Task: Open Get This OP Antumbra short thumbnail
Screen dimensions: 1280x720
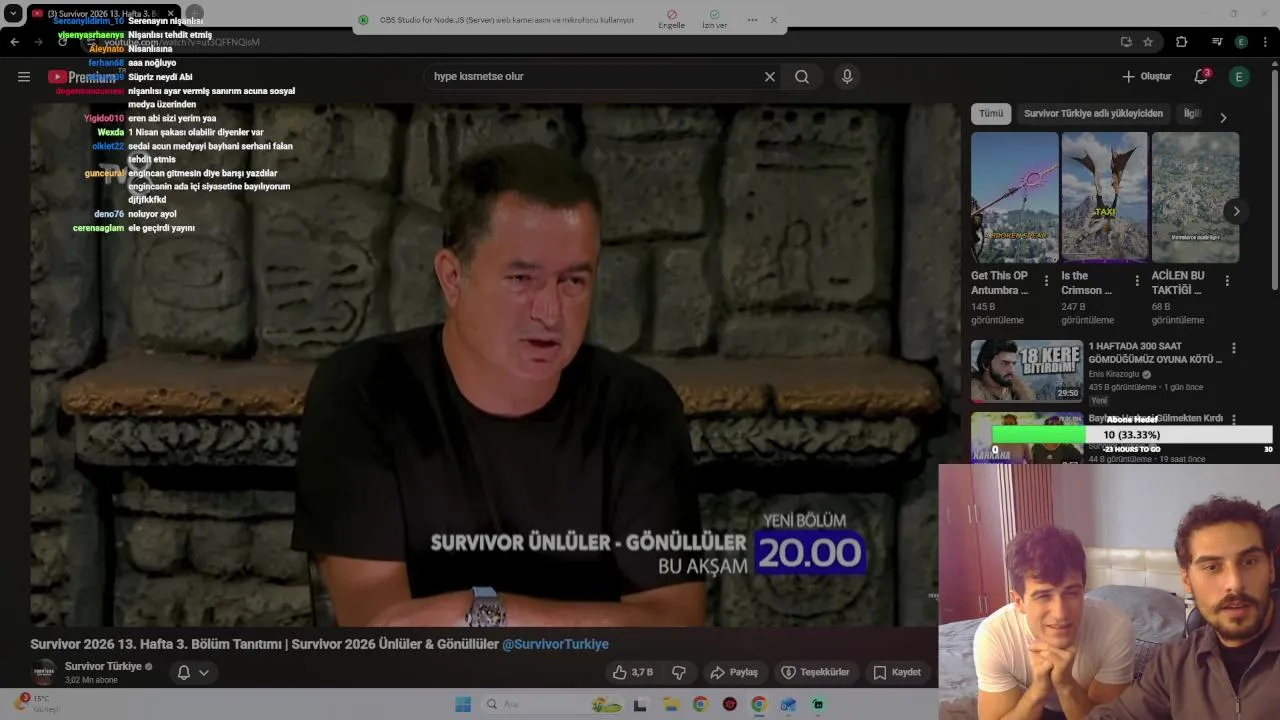Action: pos(1014,198)
